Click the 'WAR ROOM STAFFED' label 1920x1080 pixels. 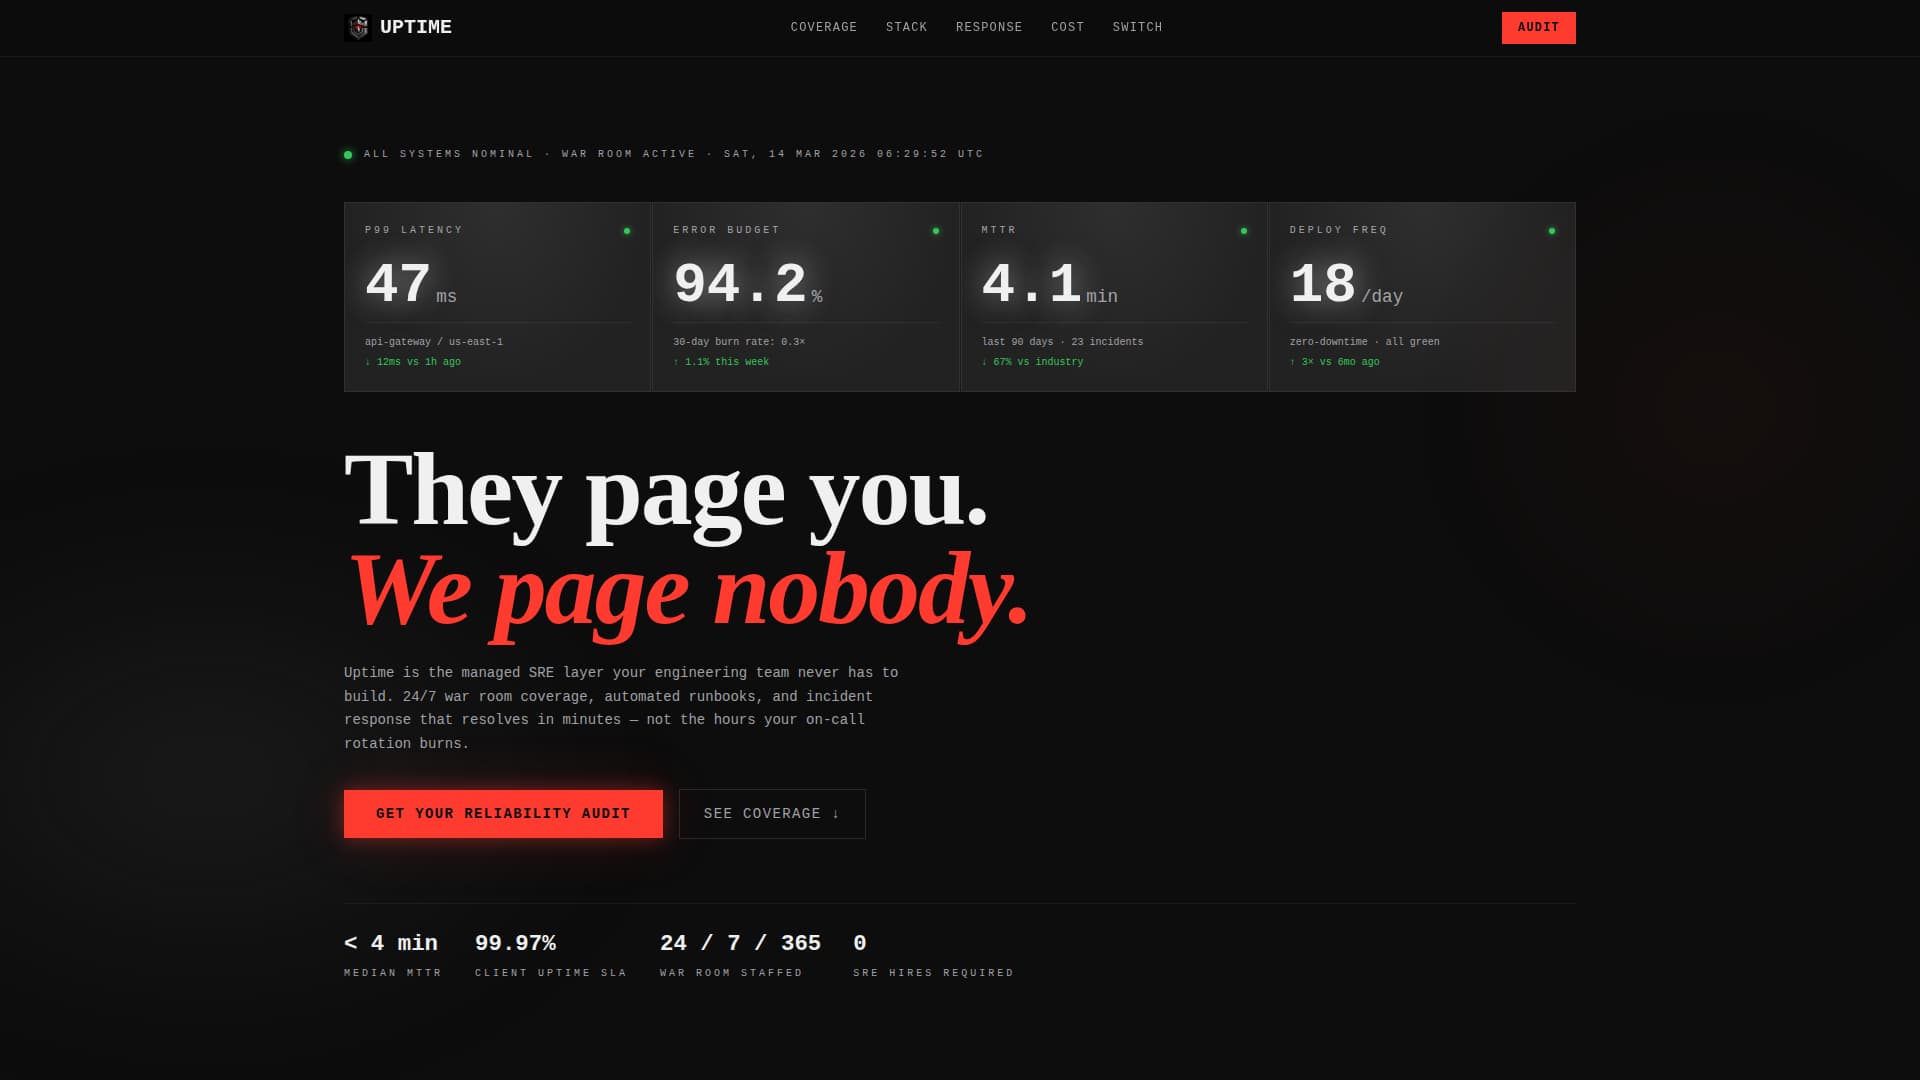click(731, 973)
